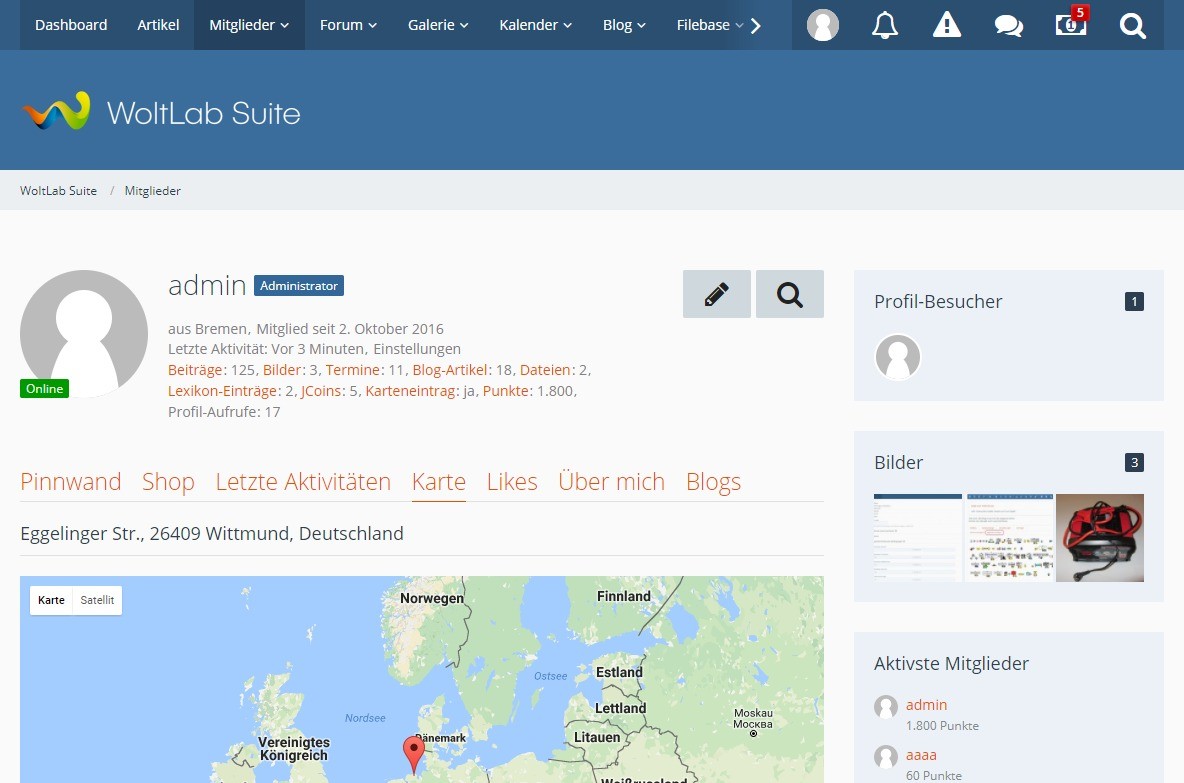Open the red cable Bilder thumbnail
The height and width of the screenshot is (783, 1184).
click(1099, 538)
